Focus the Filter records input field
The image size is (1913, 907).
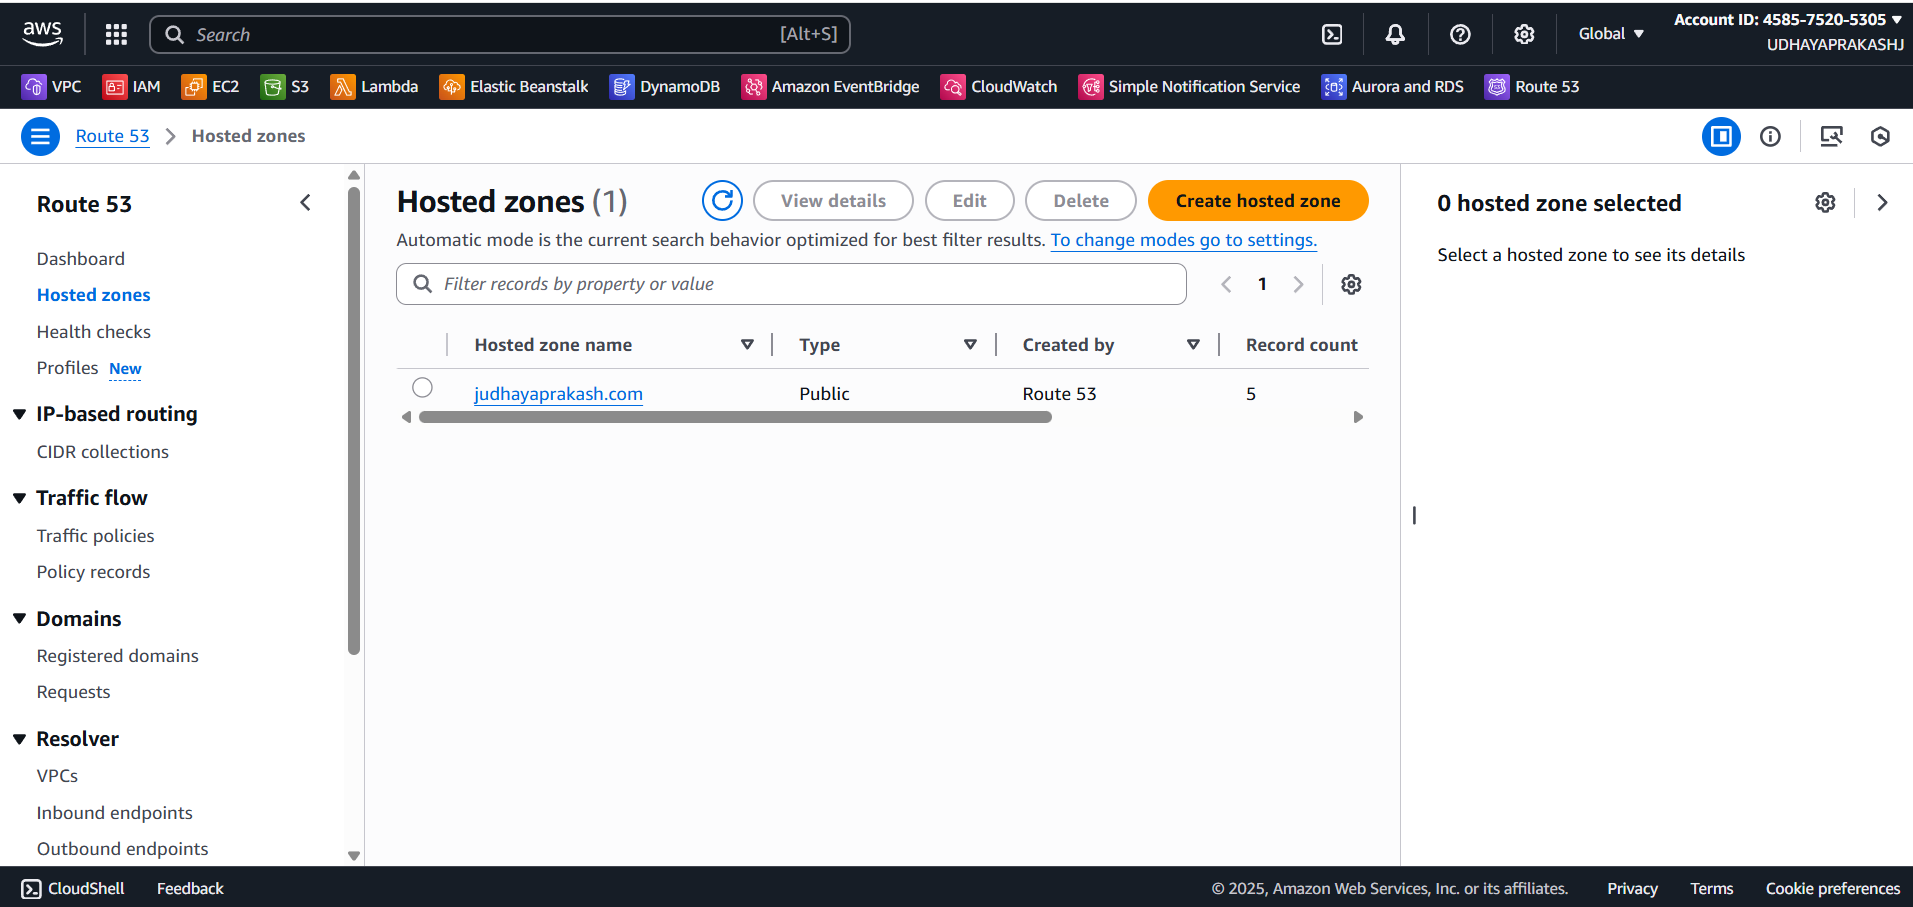coord(791,284)
